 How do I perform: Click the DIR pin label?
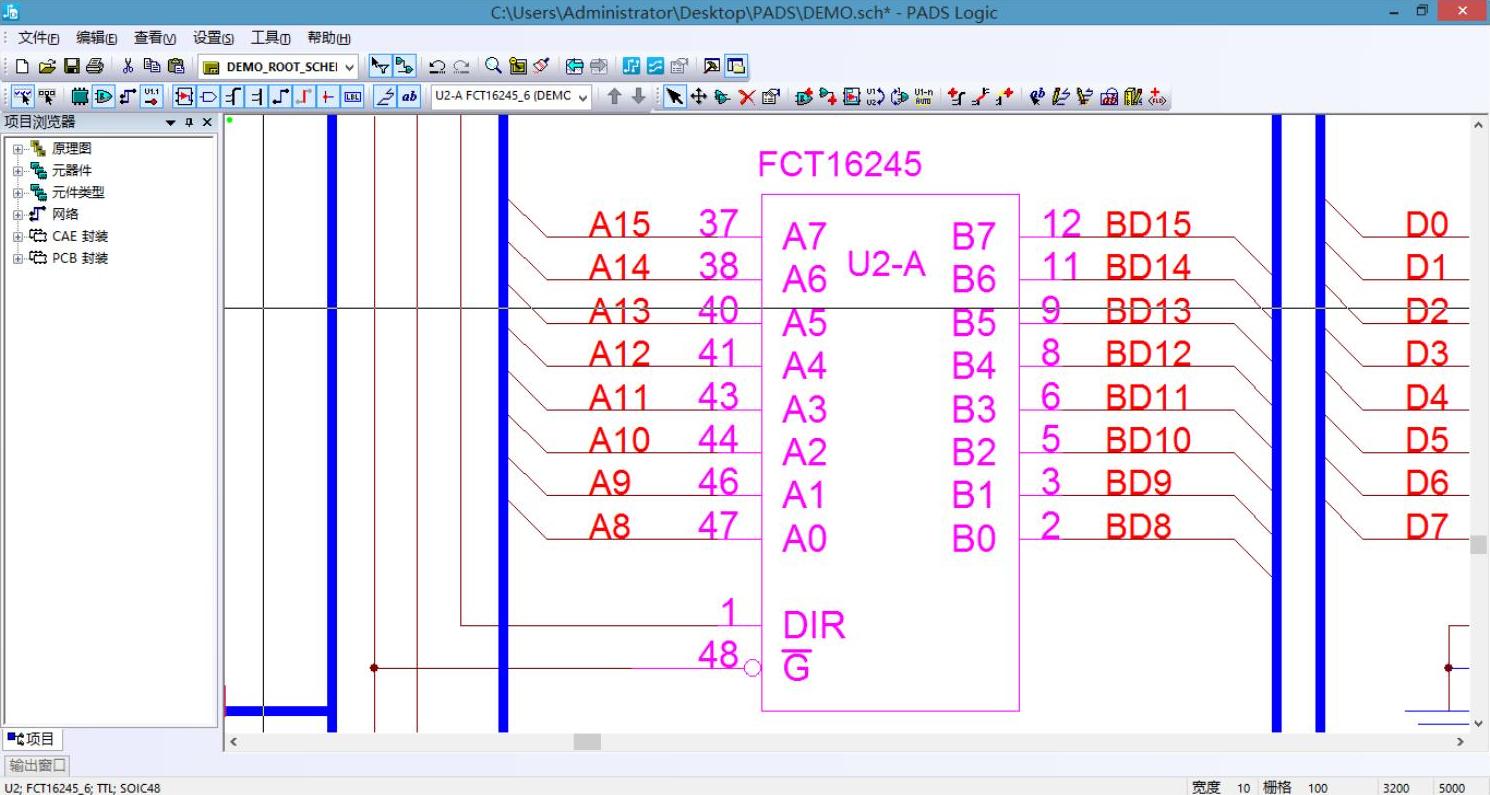[x=814, y=626]
